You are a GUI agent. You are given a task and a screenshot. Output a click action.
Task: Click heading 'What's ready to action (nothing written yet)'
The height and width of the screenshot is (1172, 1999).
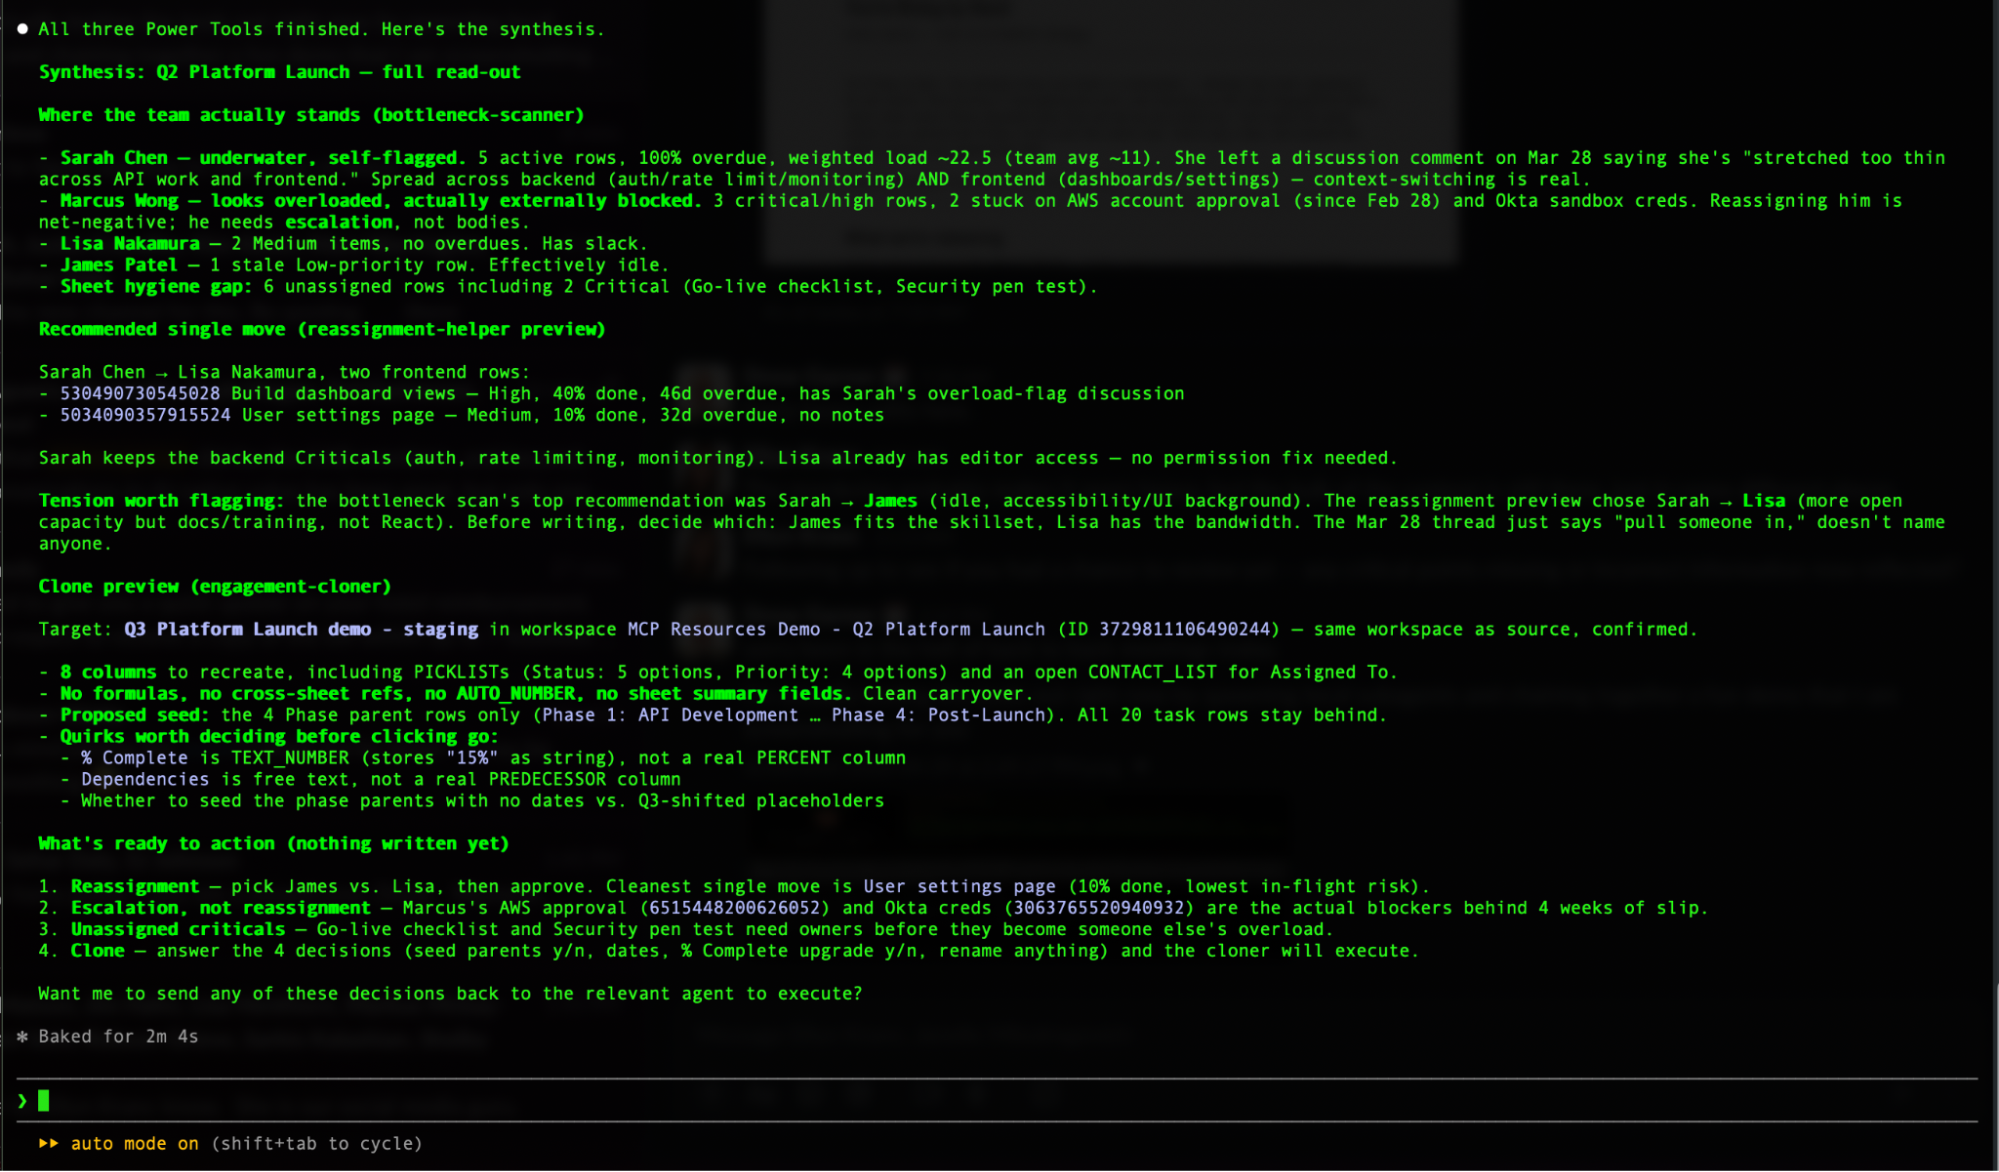[274, 844]
